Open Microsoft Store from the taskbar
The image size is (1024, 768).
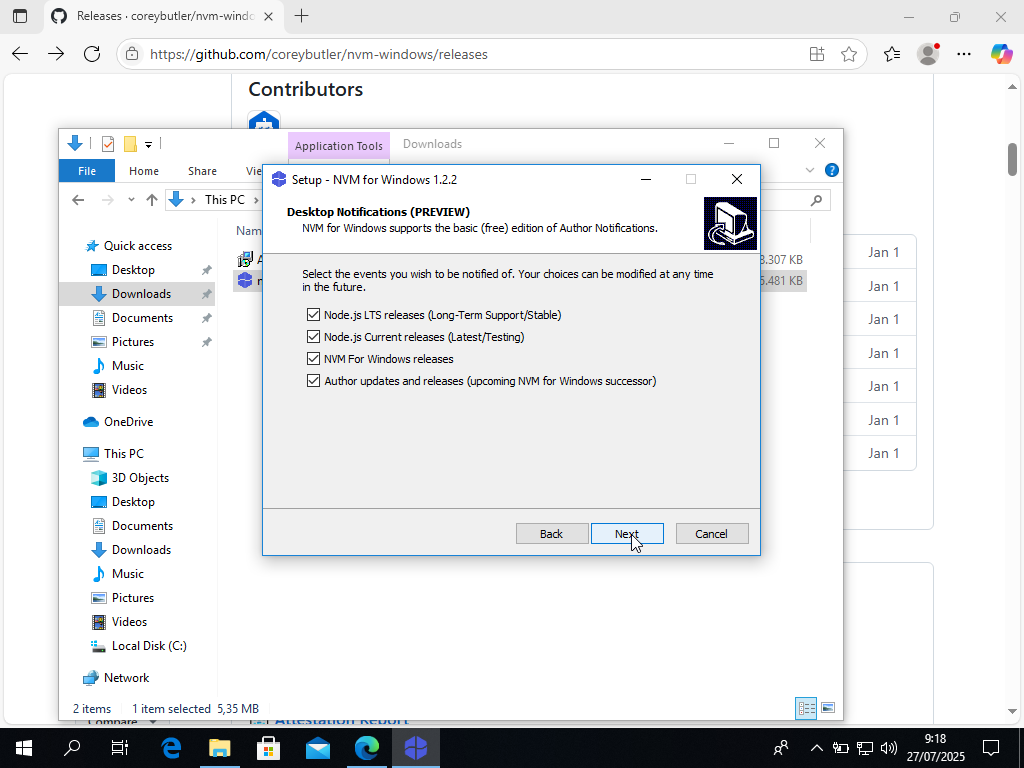pyautogui.click(x=269, y=747)
